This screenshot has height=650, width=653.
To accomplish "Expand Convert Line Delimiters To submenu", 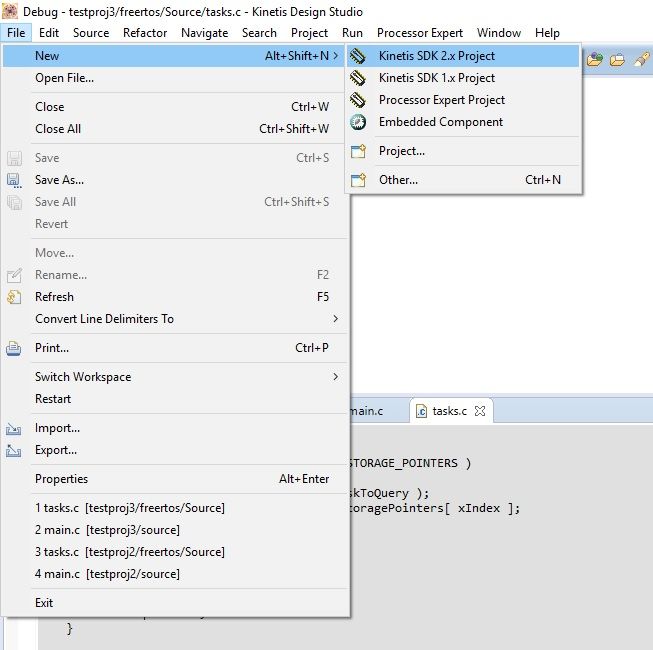I will tap(336, 319).
